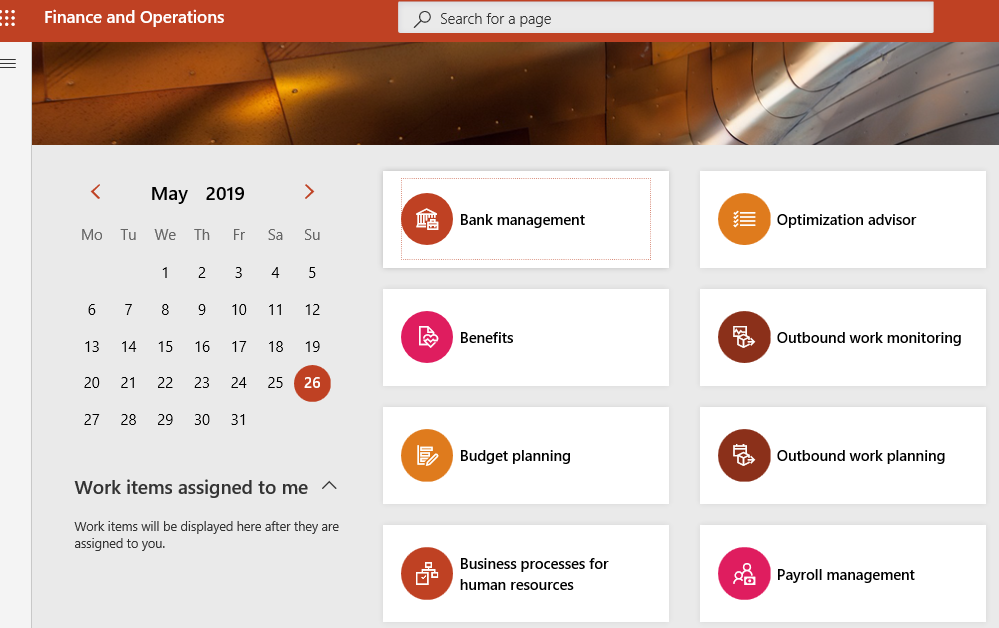Screen dimensions: 999x628
Task: Click Business processes for human resources icon
Action: point(427,574)
